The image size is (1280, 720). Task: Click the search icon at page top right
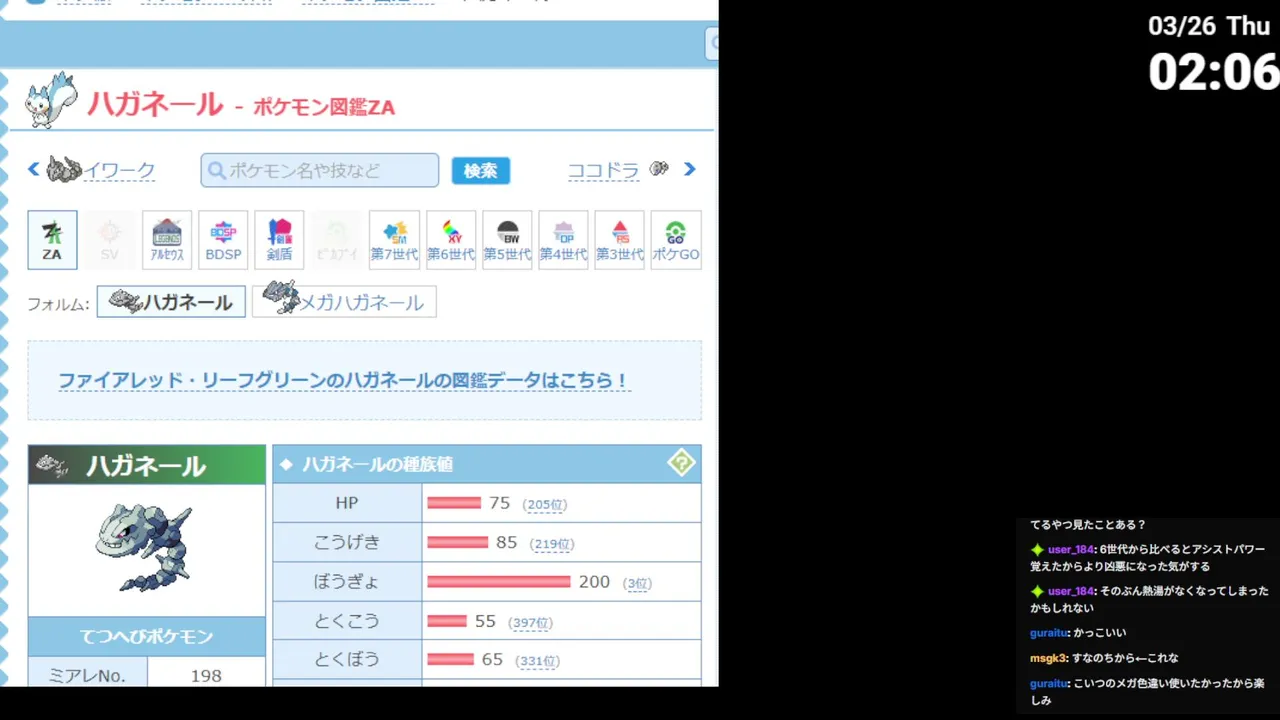click(x=713, y=43)
